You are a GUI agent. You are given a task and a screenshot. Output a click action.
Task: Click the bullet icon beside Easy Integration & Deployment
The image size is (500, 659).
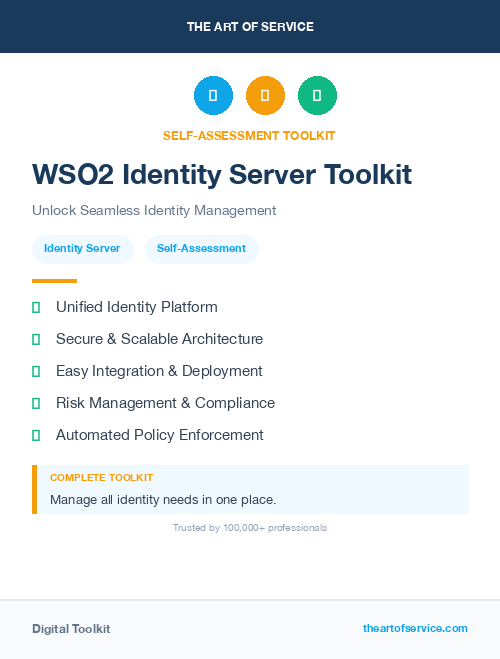pos(36,371)
